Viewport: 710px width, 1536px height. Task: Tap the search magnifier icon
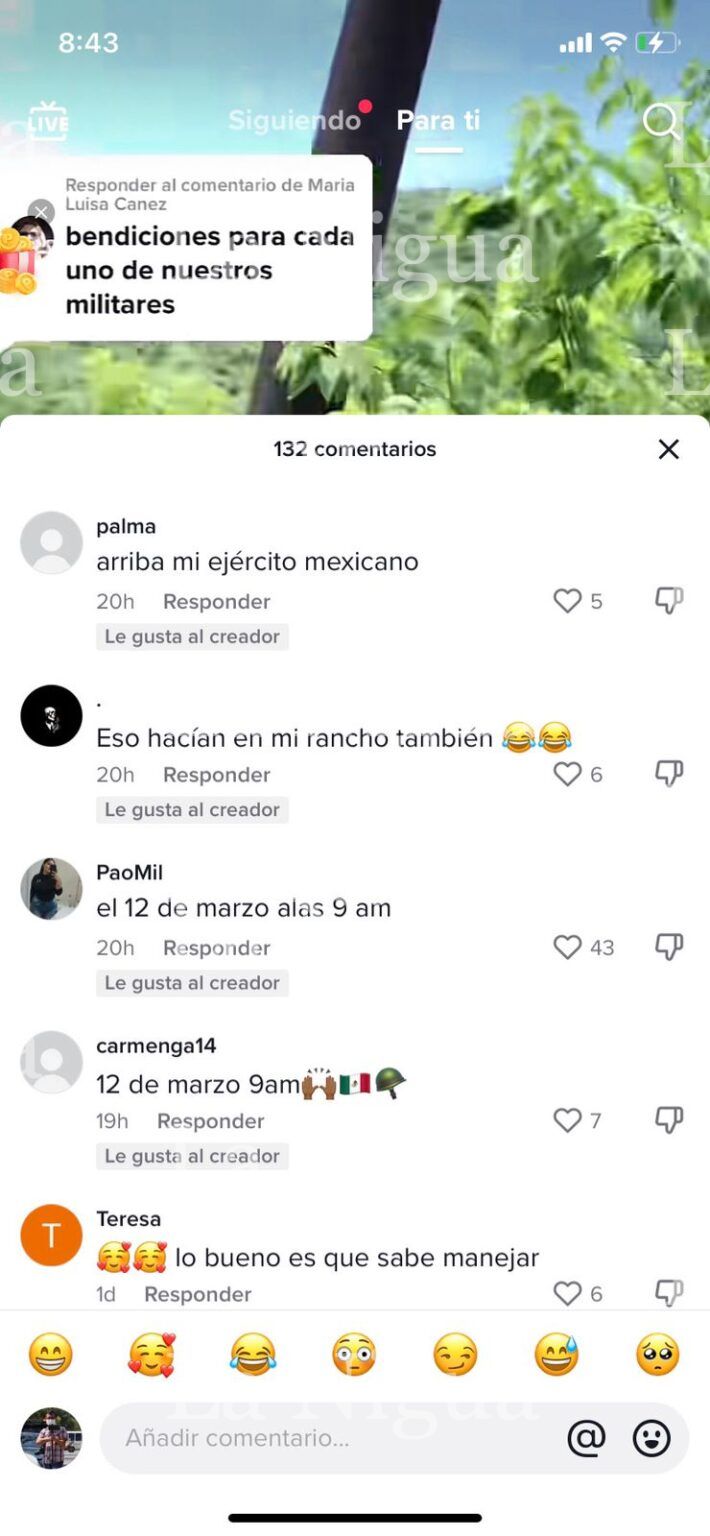coord(661,122)
